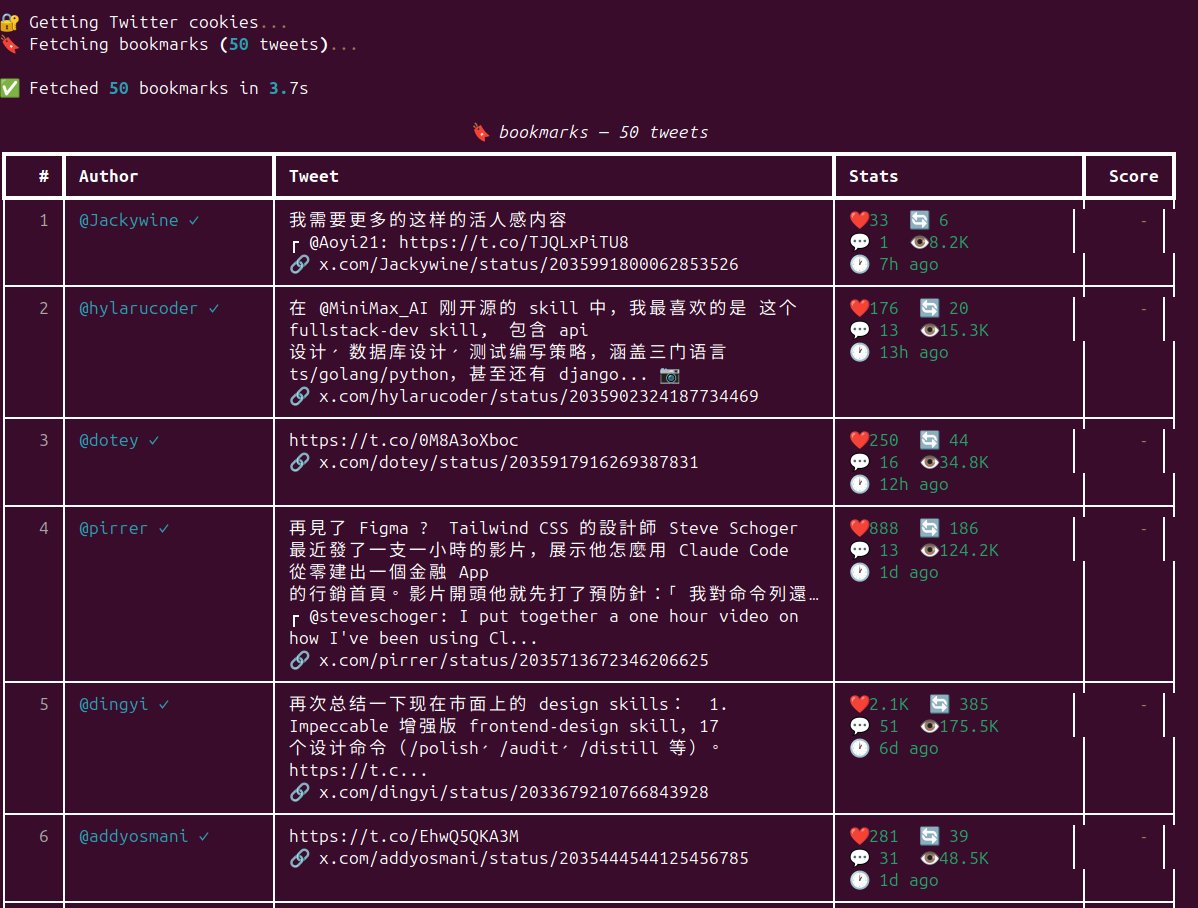This screenshot has height=908, width=1198.
Task: Click the verified checkmark next to @pirrer
Action: point(164,528)
